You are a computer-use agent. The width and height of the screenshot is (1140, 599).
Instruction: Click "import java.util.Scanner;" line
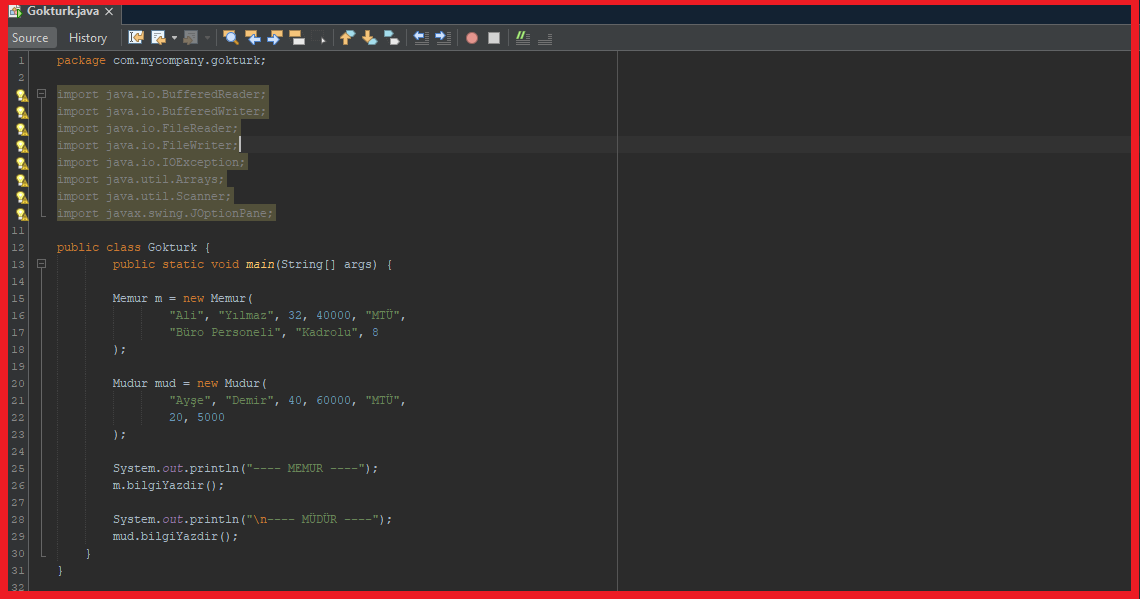tap(144, 196)
